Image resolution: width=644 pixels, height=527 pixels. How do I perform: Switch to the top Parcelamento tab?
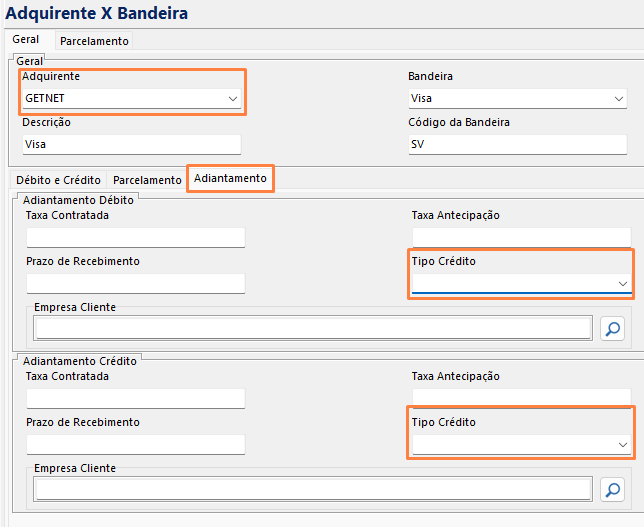tap(94, 41)
